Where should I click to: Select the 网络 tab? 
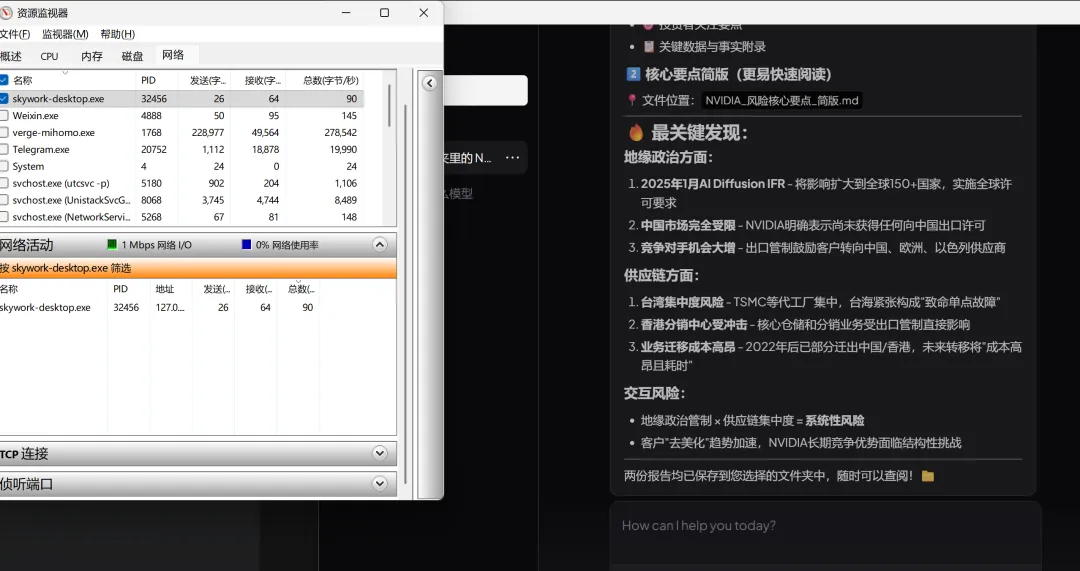click(173, 55)
